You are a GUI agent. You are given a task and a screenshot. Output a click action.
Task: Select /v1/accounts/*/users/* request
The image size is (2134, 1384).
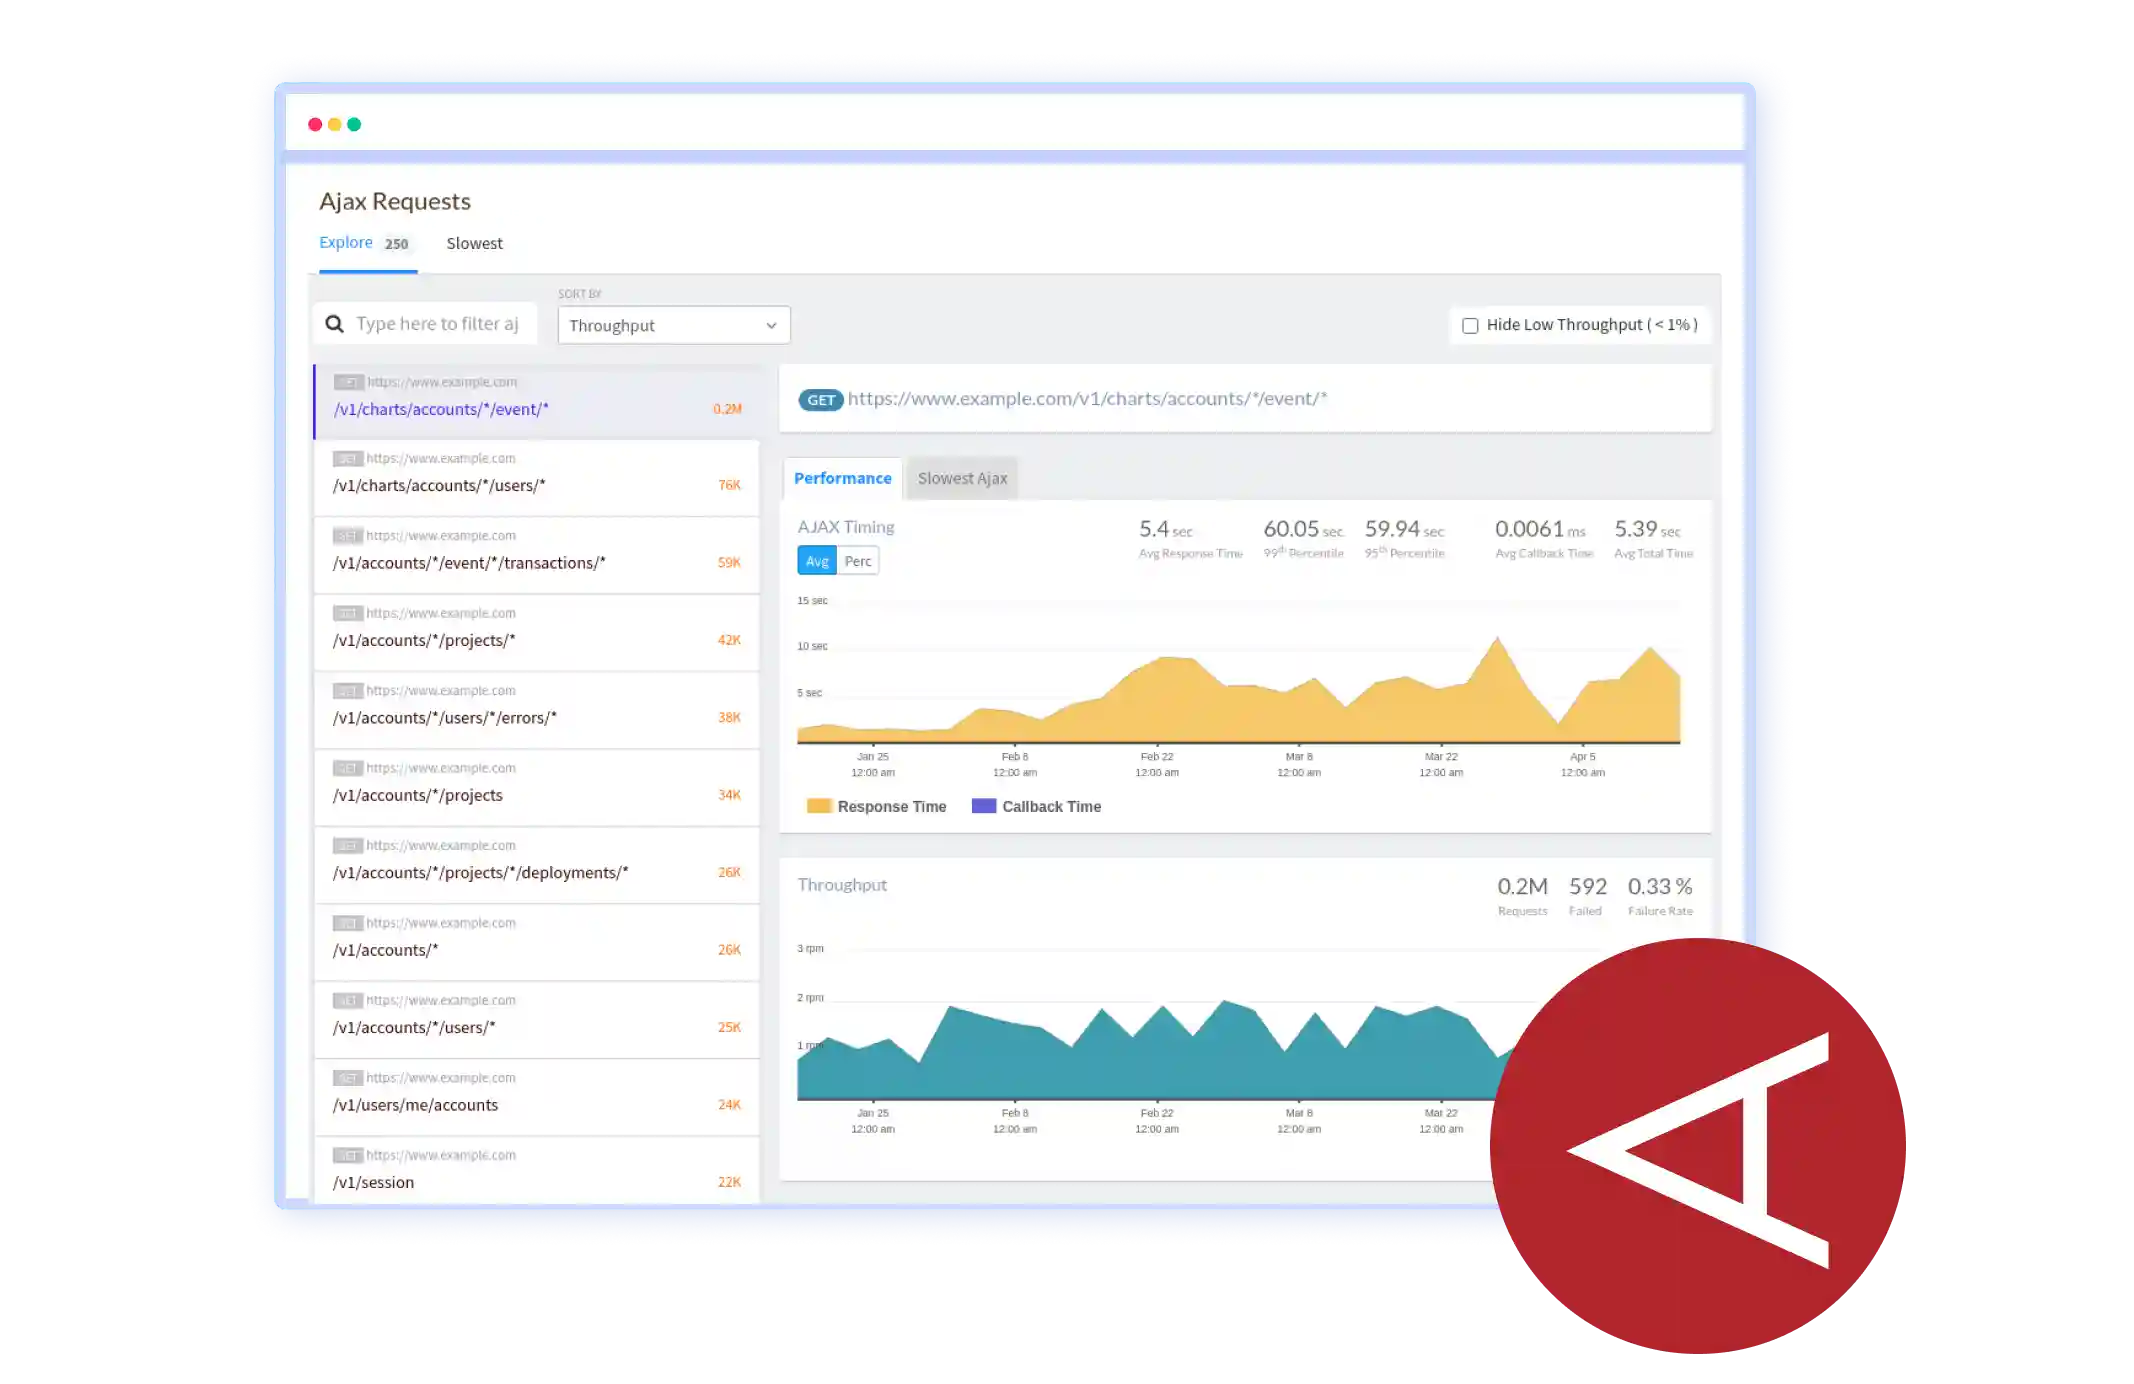coord(537,1020)
